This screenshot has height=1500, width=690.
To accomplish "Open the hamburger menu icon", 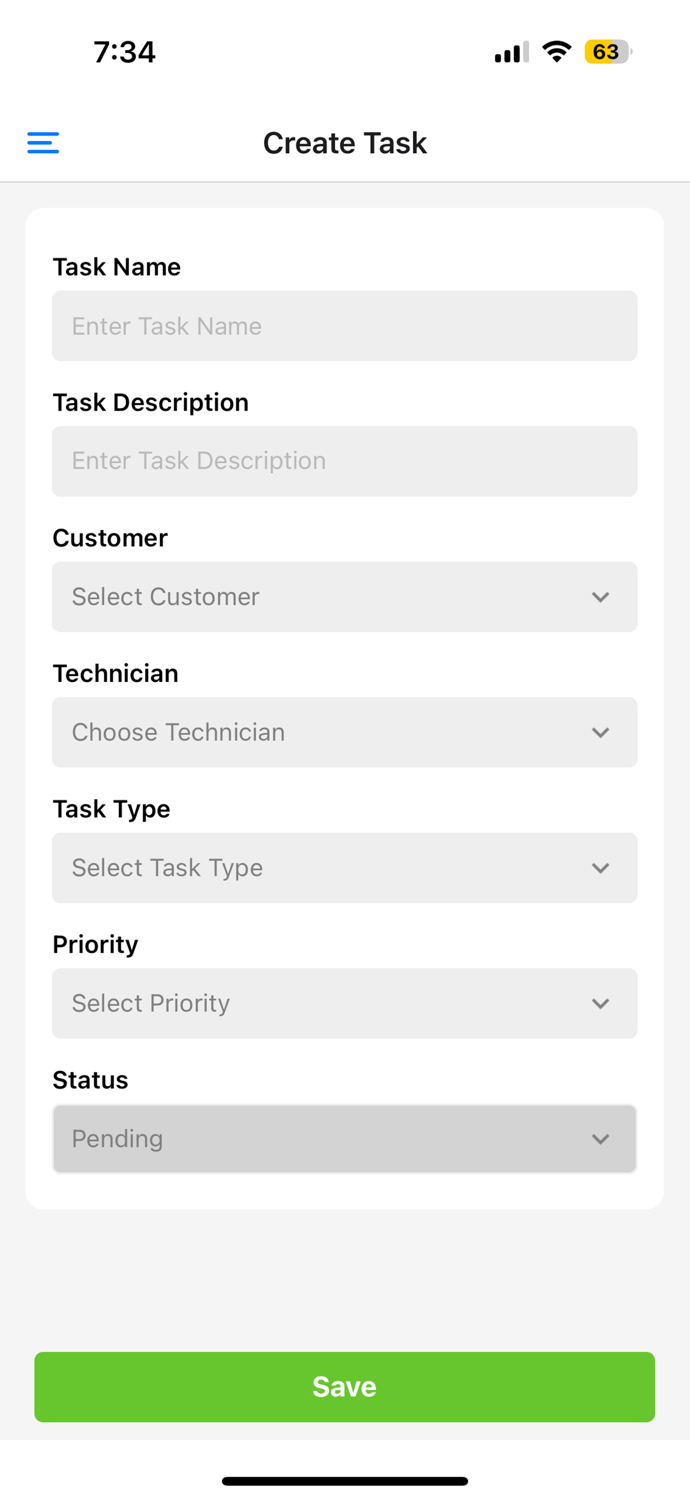I will click(43, 143).
